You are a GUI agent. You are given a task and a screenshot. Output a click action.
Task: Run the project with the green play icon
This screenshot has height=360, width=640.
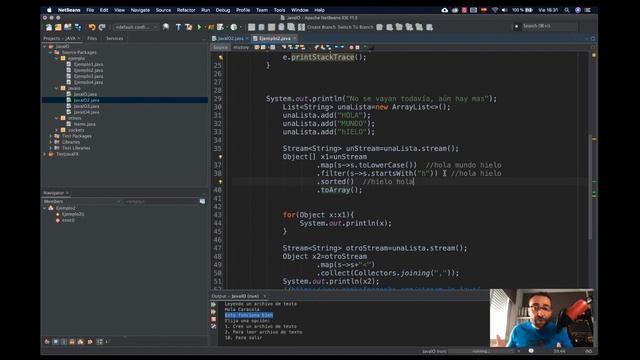point(199,27)
